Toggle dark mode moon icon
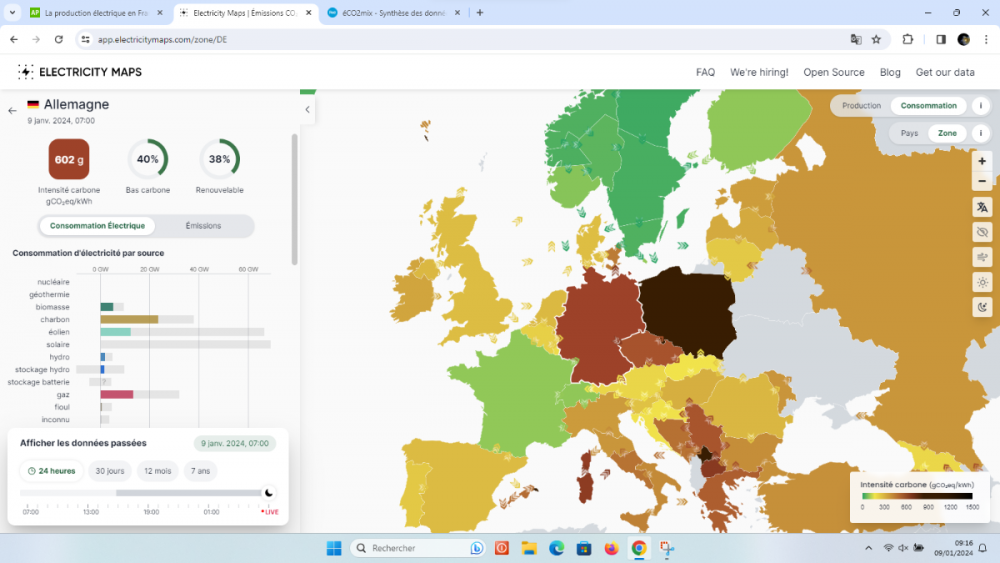 coord(982,307)
